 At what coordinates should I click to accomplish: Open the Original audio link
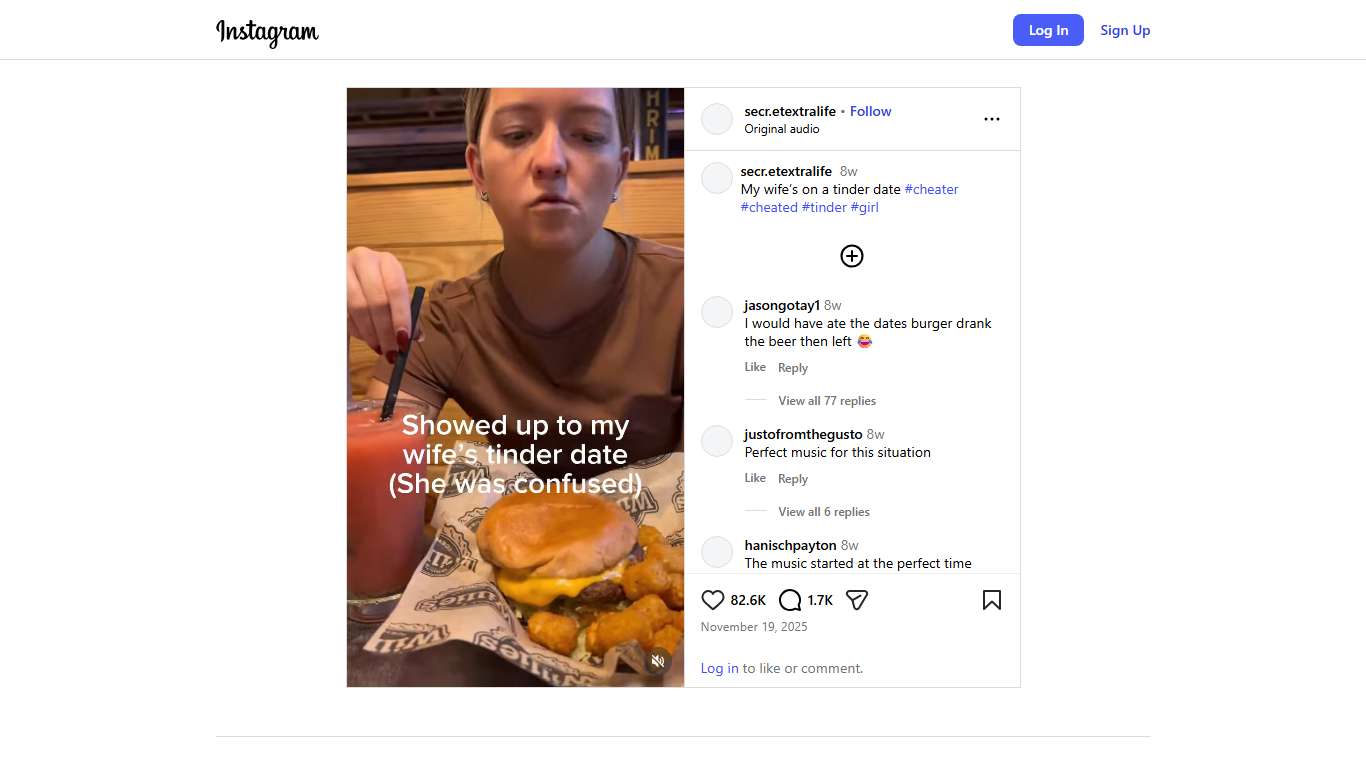click(x=782, y=129)
